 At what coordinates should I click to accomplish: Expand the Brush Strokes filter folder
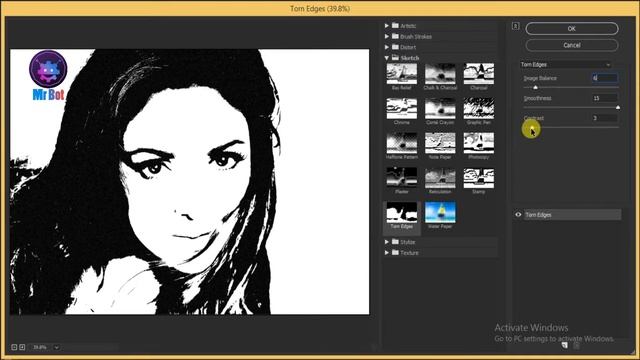[x=387, y=36]
